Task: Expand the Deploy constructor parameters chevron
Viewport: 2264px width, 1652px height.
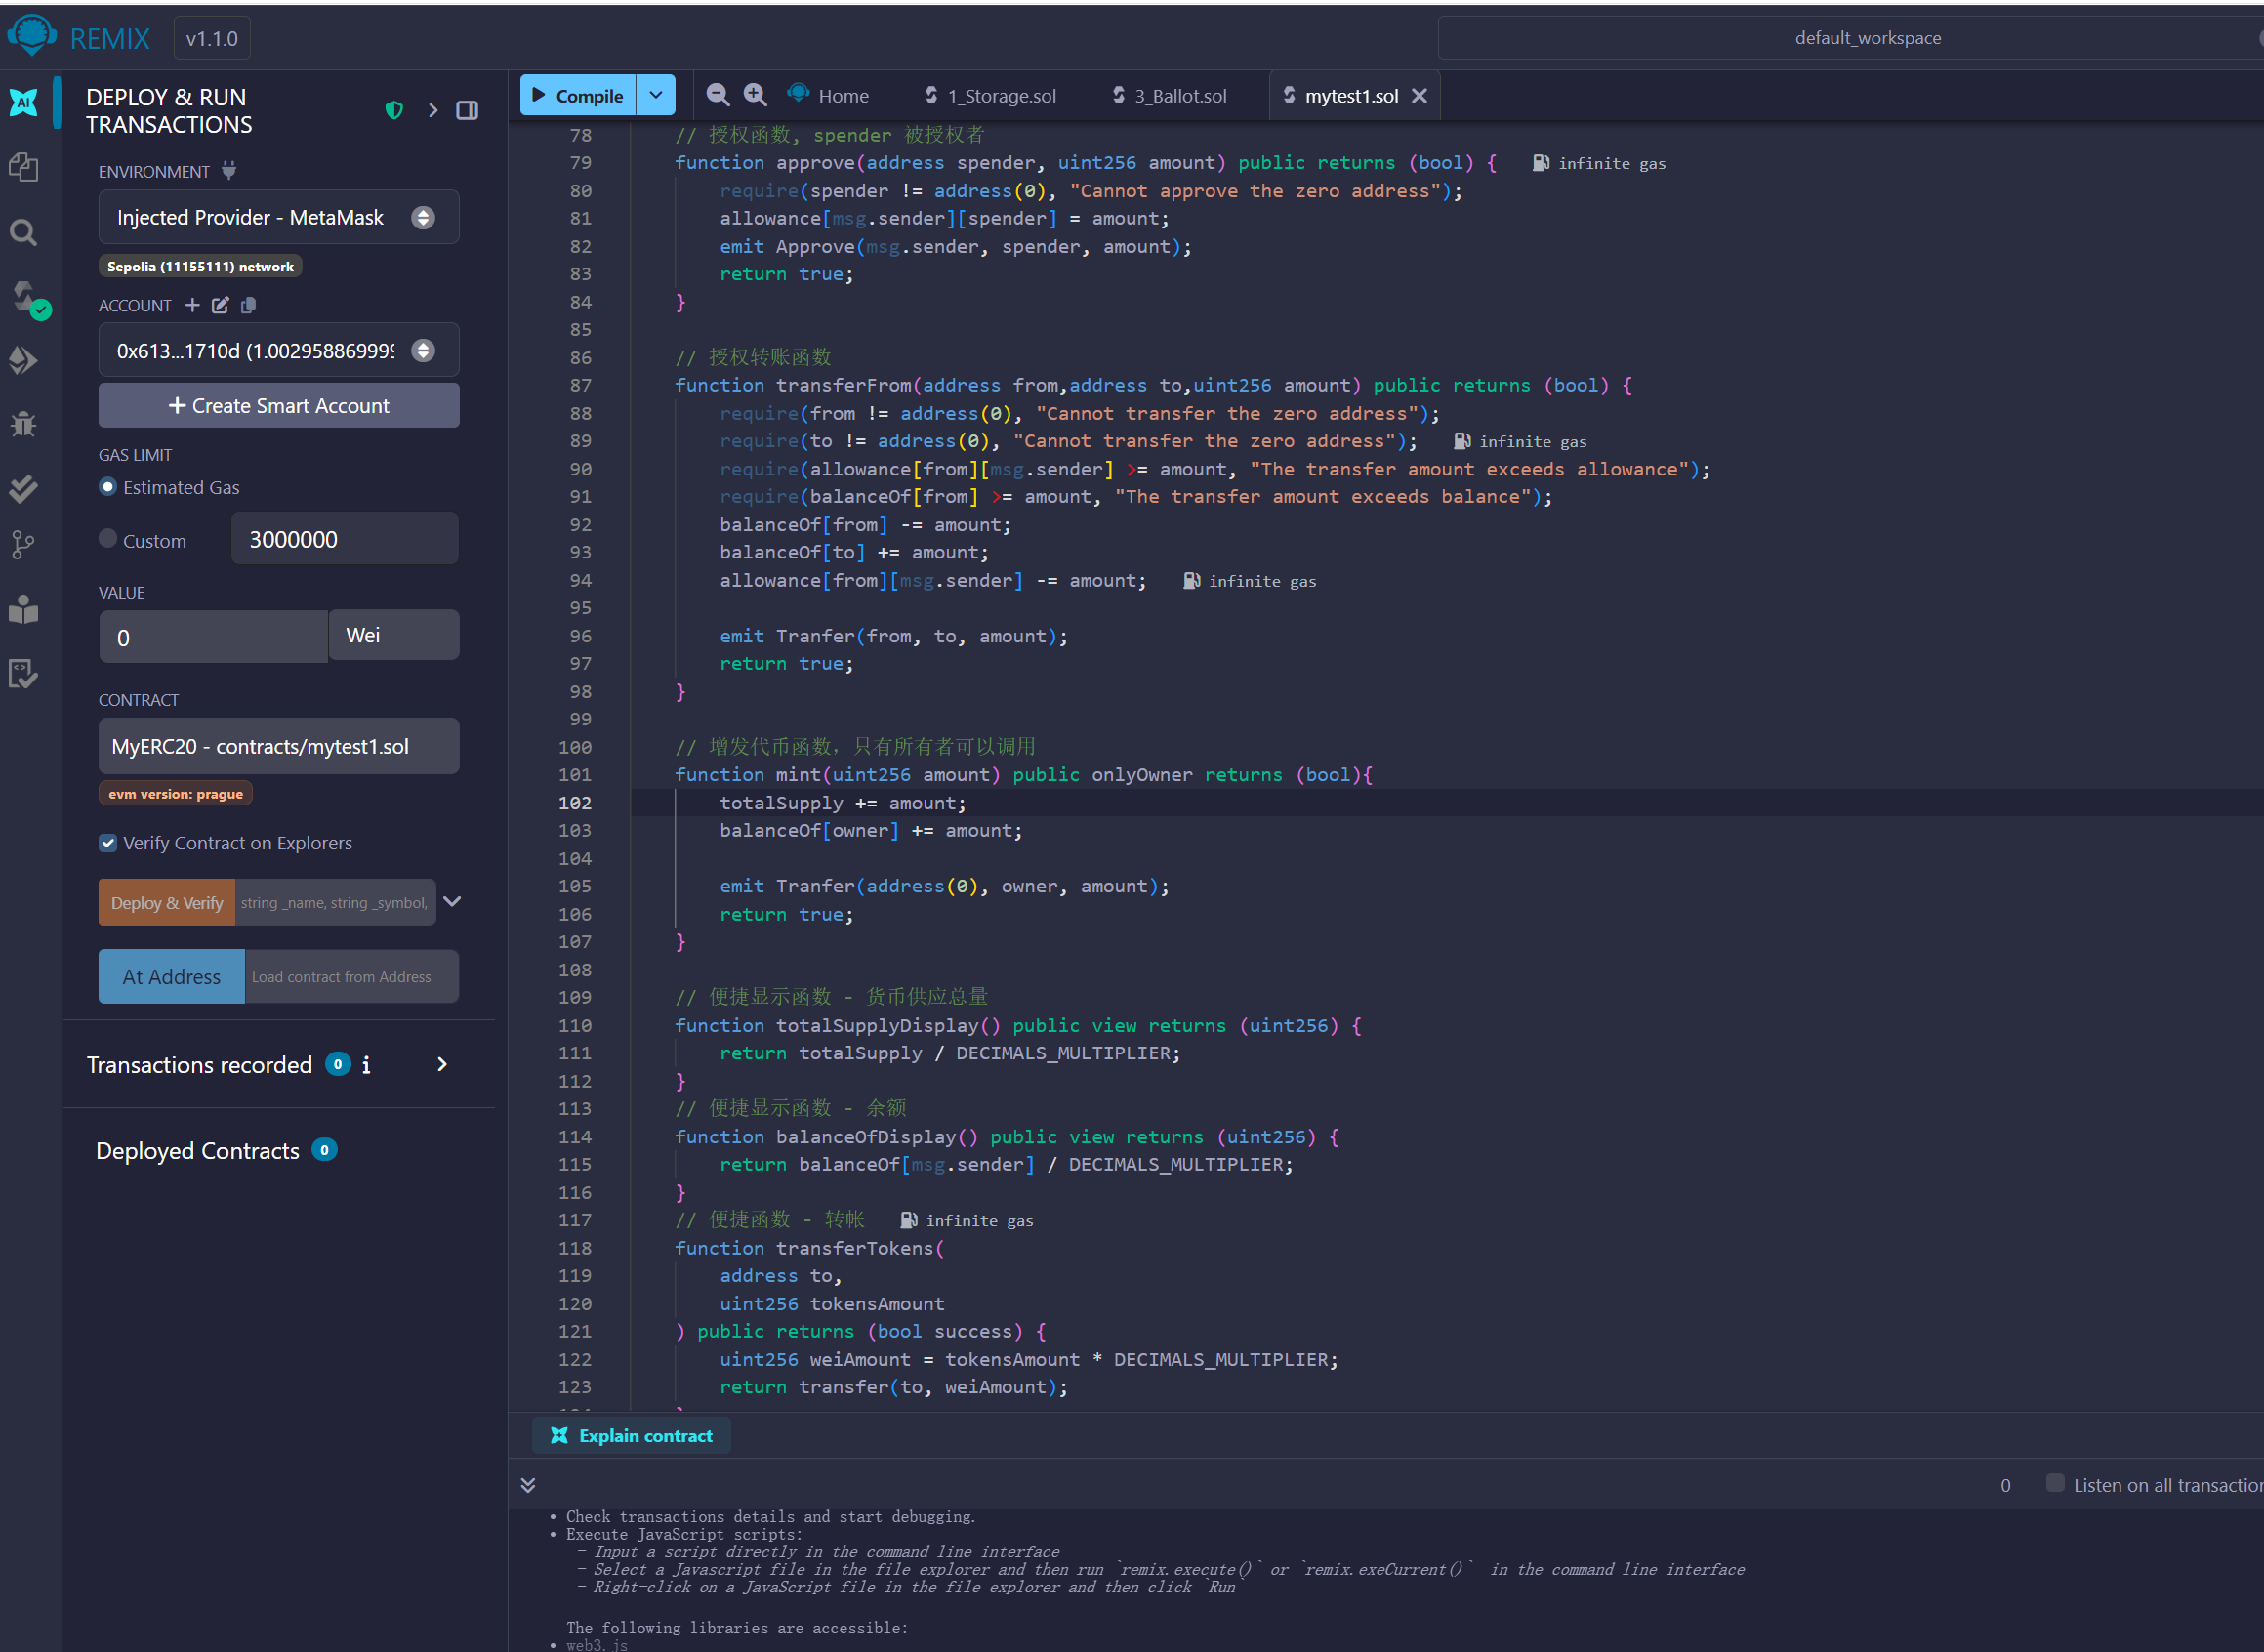Action: 452,902
